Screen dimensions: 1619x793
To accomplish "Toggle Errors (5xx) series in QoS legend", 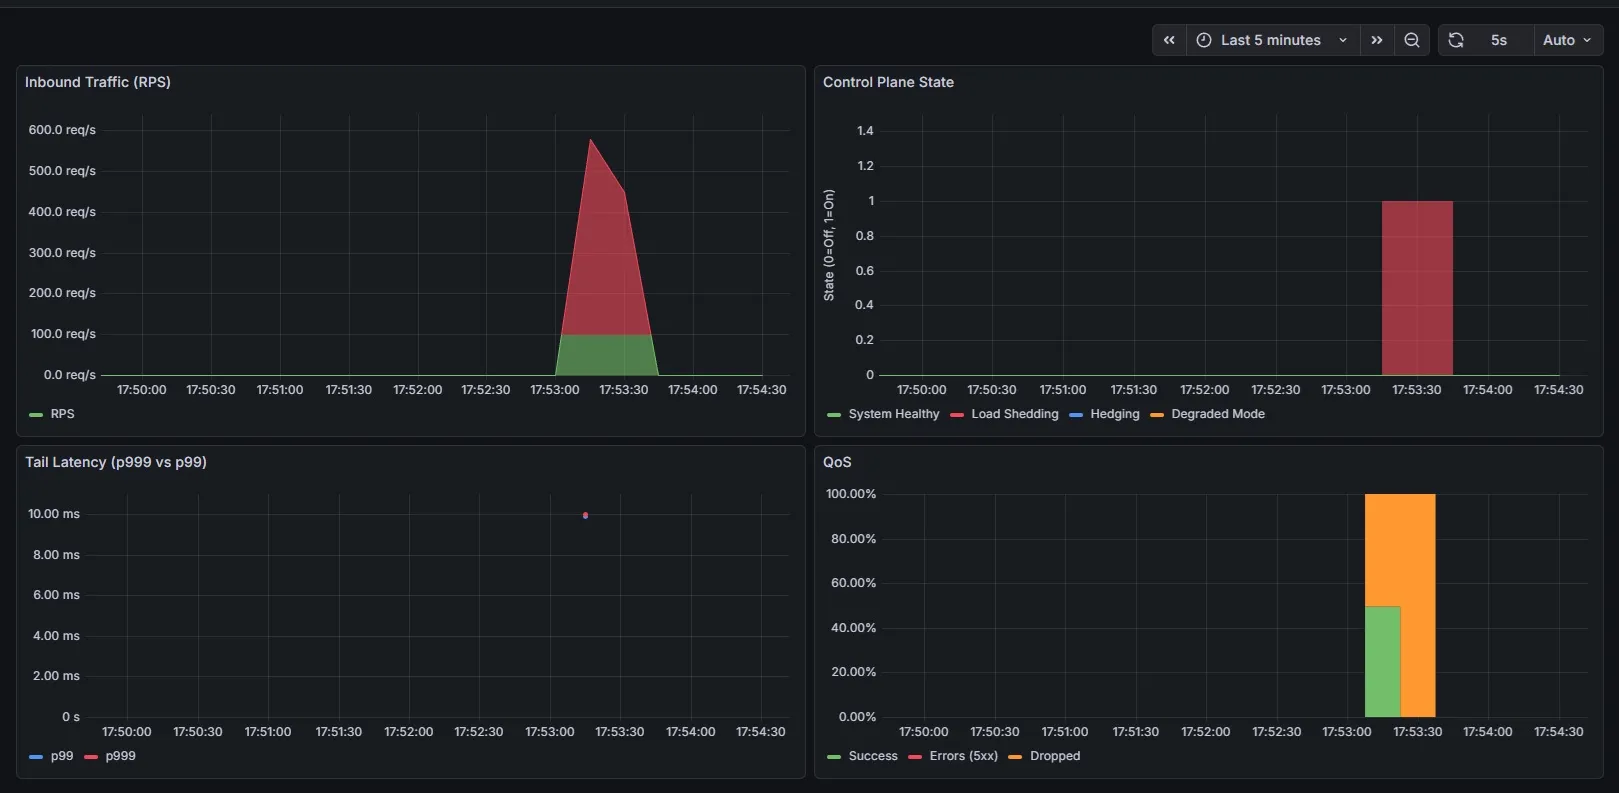I will (963, 756).
